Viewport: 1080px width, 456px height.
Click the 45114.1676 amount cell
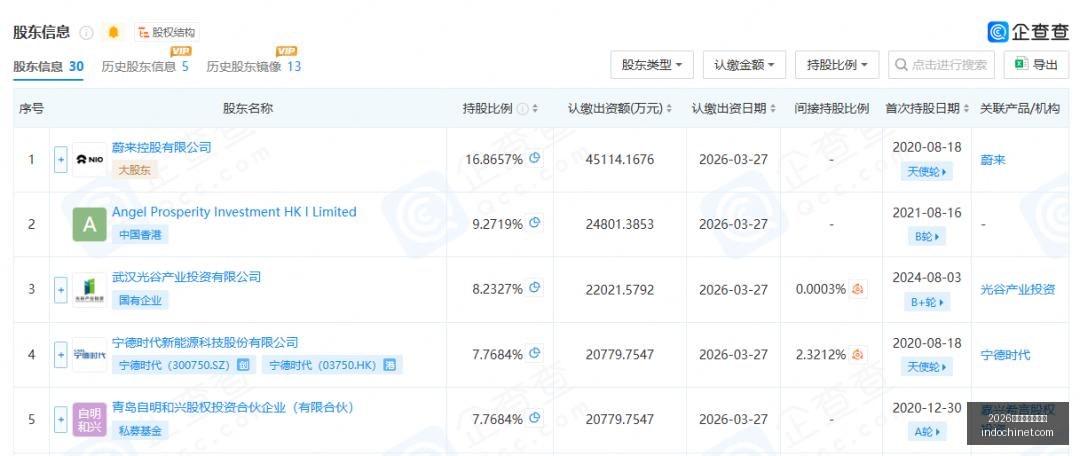tap(620, 160)
